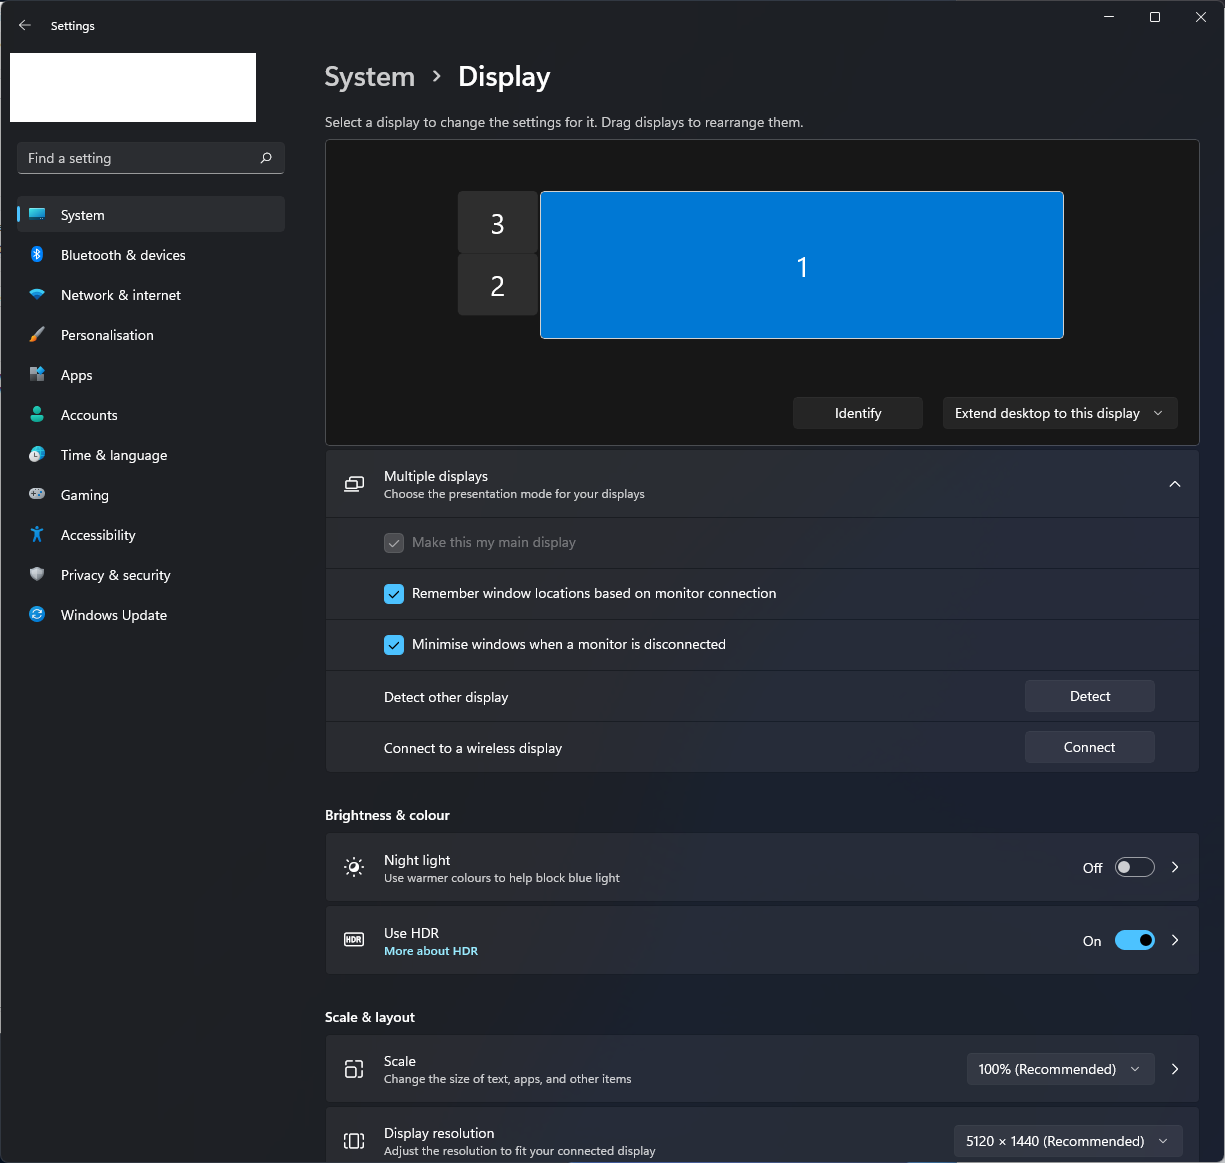Open the Scale 100% (Recommended) dropdown
This screenshot has width=1225, height=1163.
[1060, 1069]
